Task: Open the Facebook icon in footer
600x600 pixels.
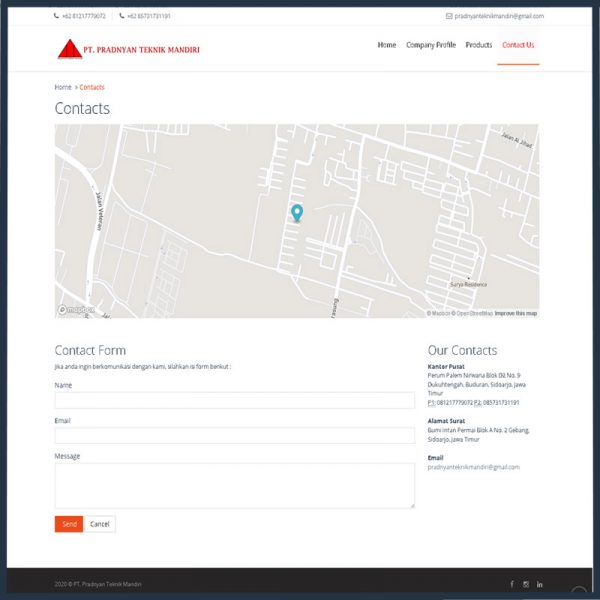Action: [512, 584]
